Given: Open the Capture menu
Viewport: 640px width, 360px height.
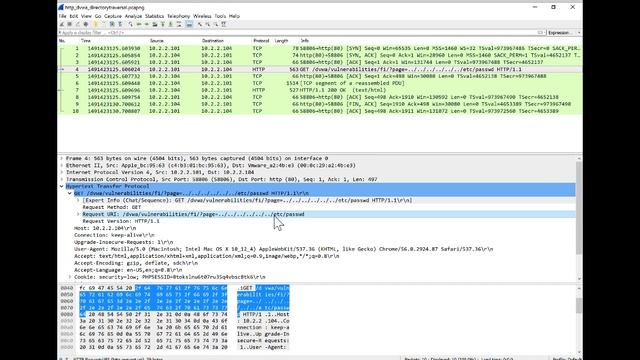Looking at the screenshot, I should pos(113,16).
